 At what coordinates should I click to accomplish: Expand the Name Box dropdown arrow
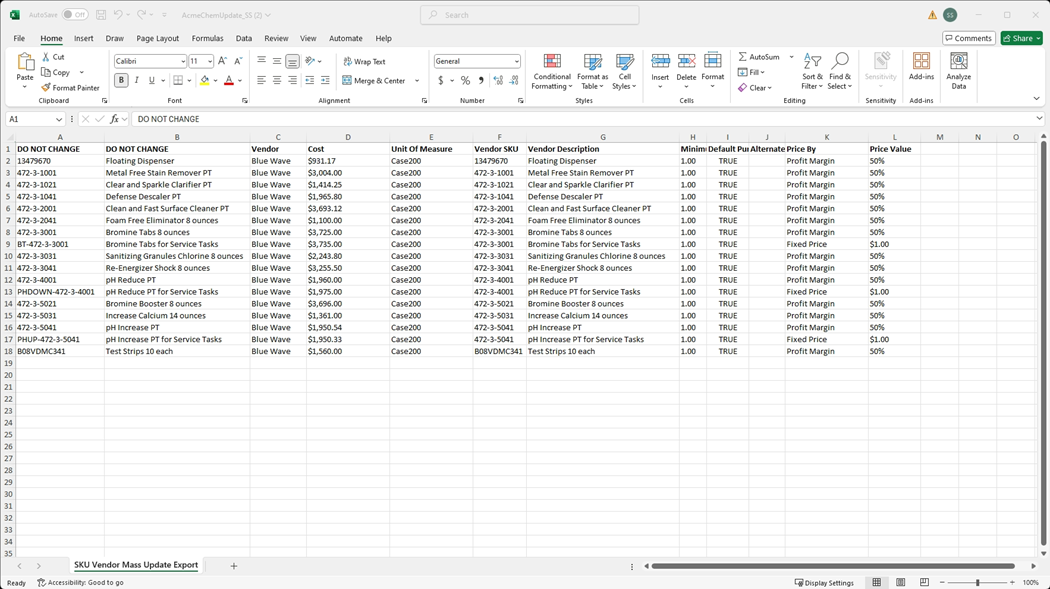pos(59,119)
